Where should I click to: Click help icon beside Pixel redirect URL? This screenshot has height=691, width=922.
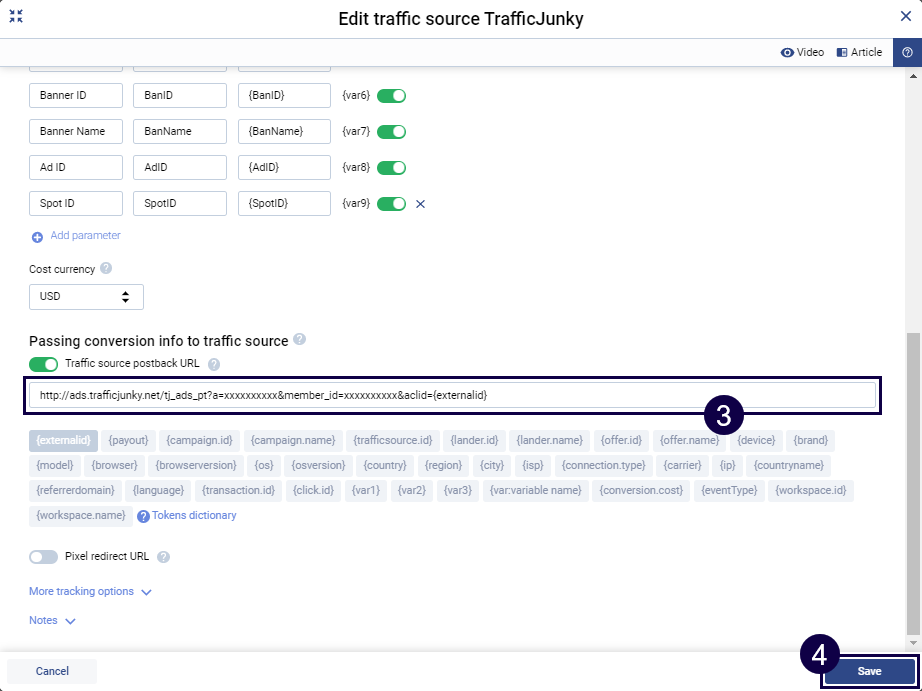pos(164,557)
